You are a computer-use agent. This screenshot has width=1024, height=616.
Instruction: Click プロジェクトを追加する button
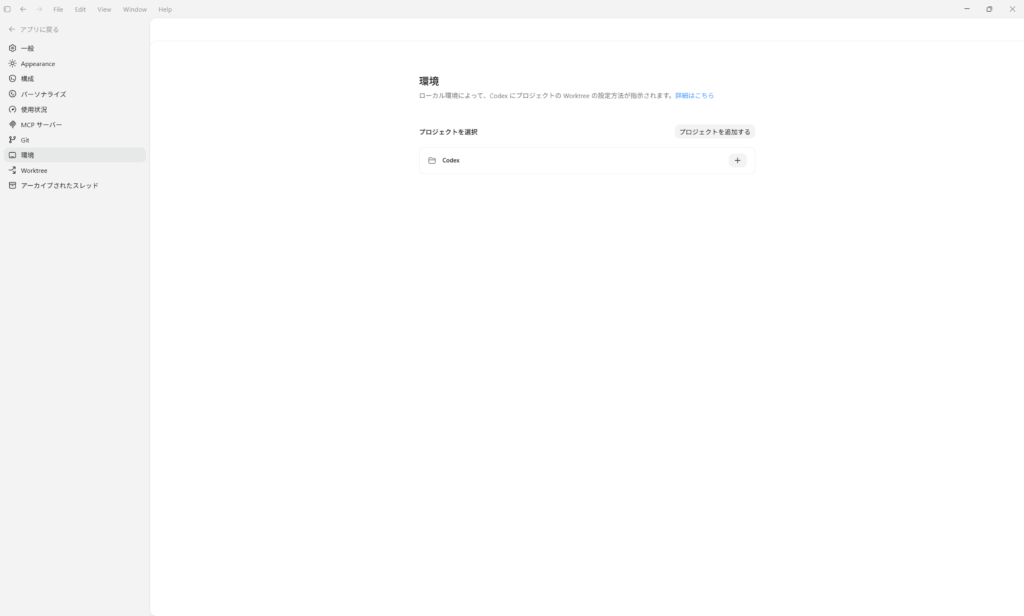[714, 132]
